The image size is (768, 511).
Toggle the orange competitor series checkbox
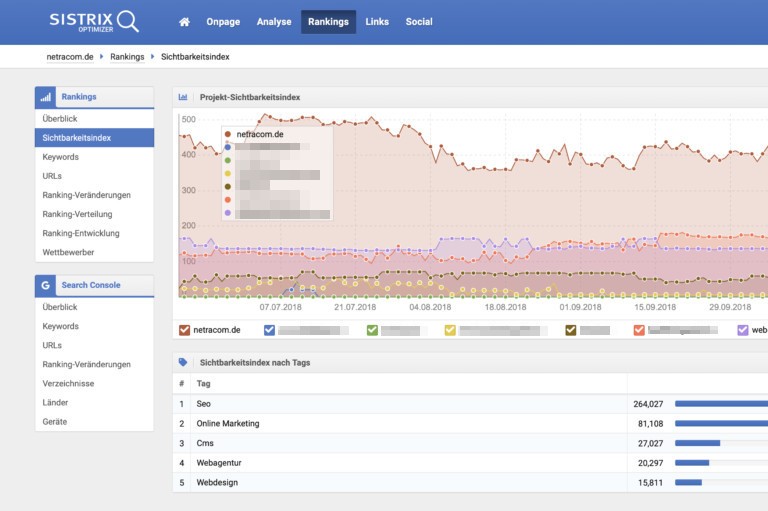point(639,330)
